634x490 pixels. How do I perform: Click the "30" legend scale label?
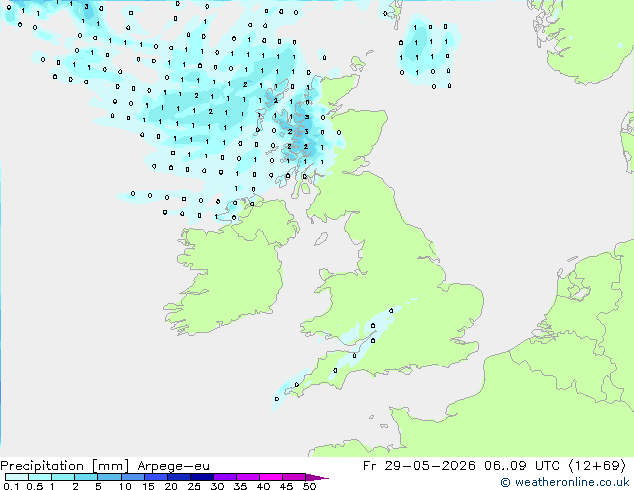217,486
